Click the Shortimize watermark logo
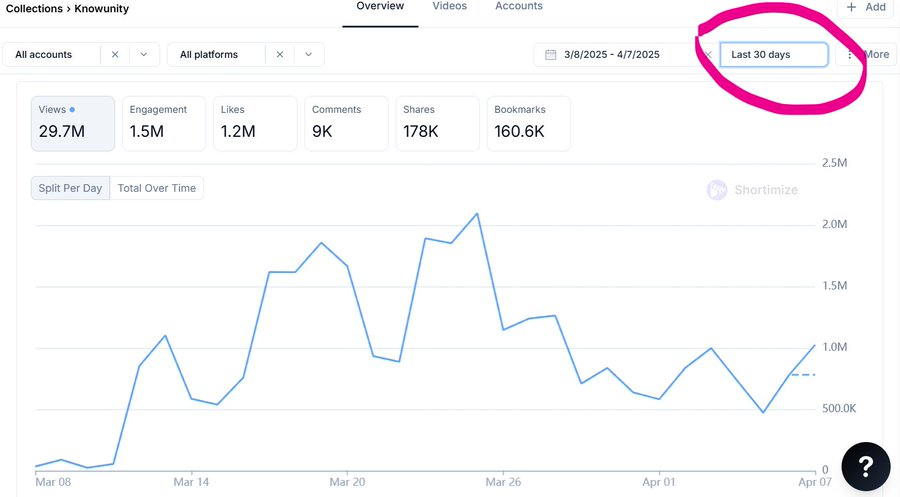This screenshot has height=497, width=900. (x=717, y=190)
